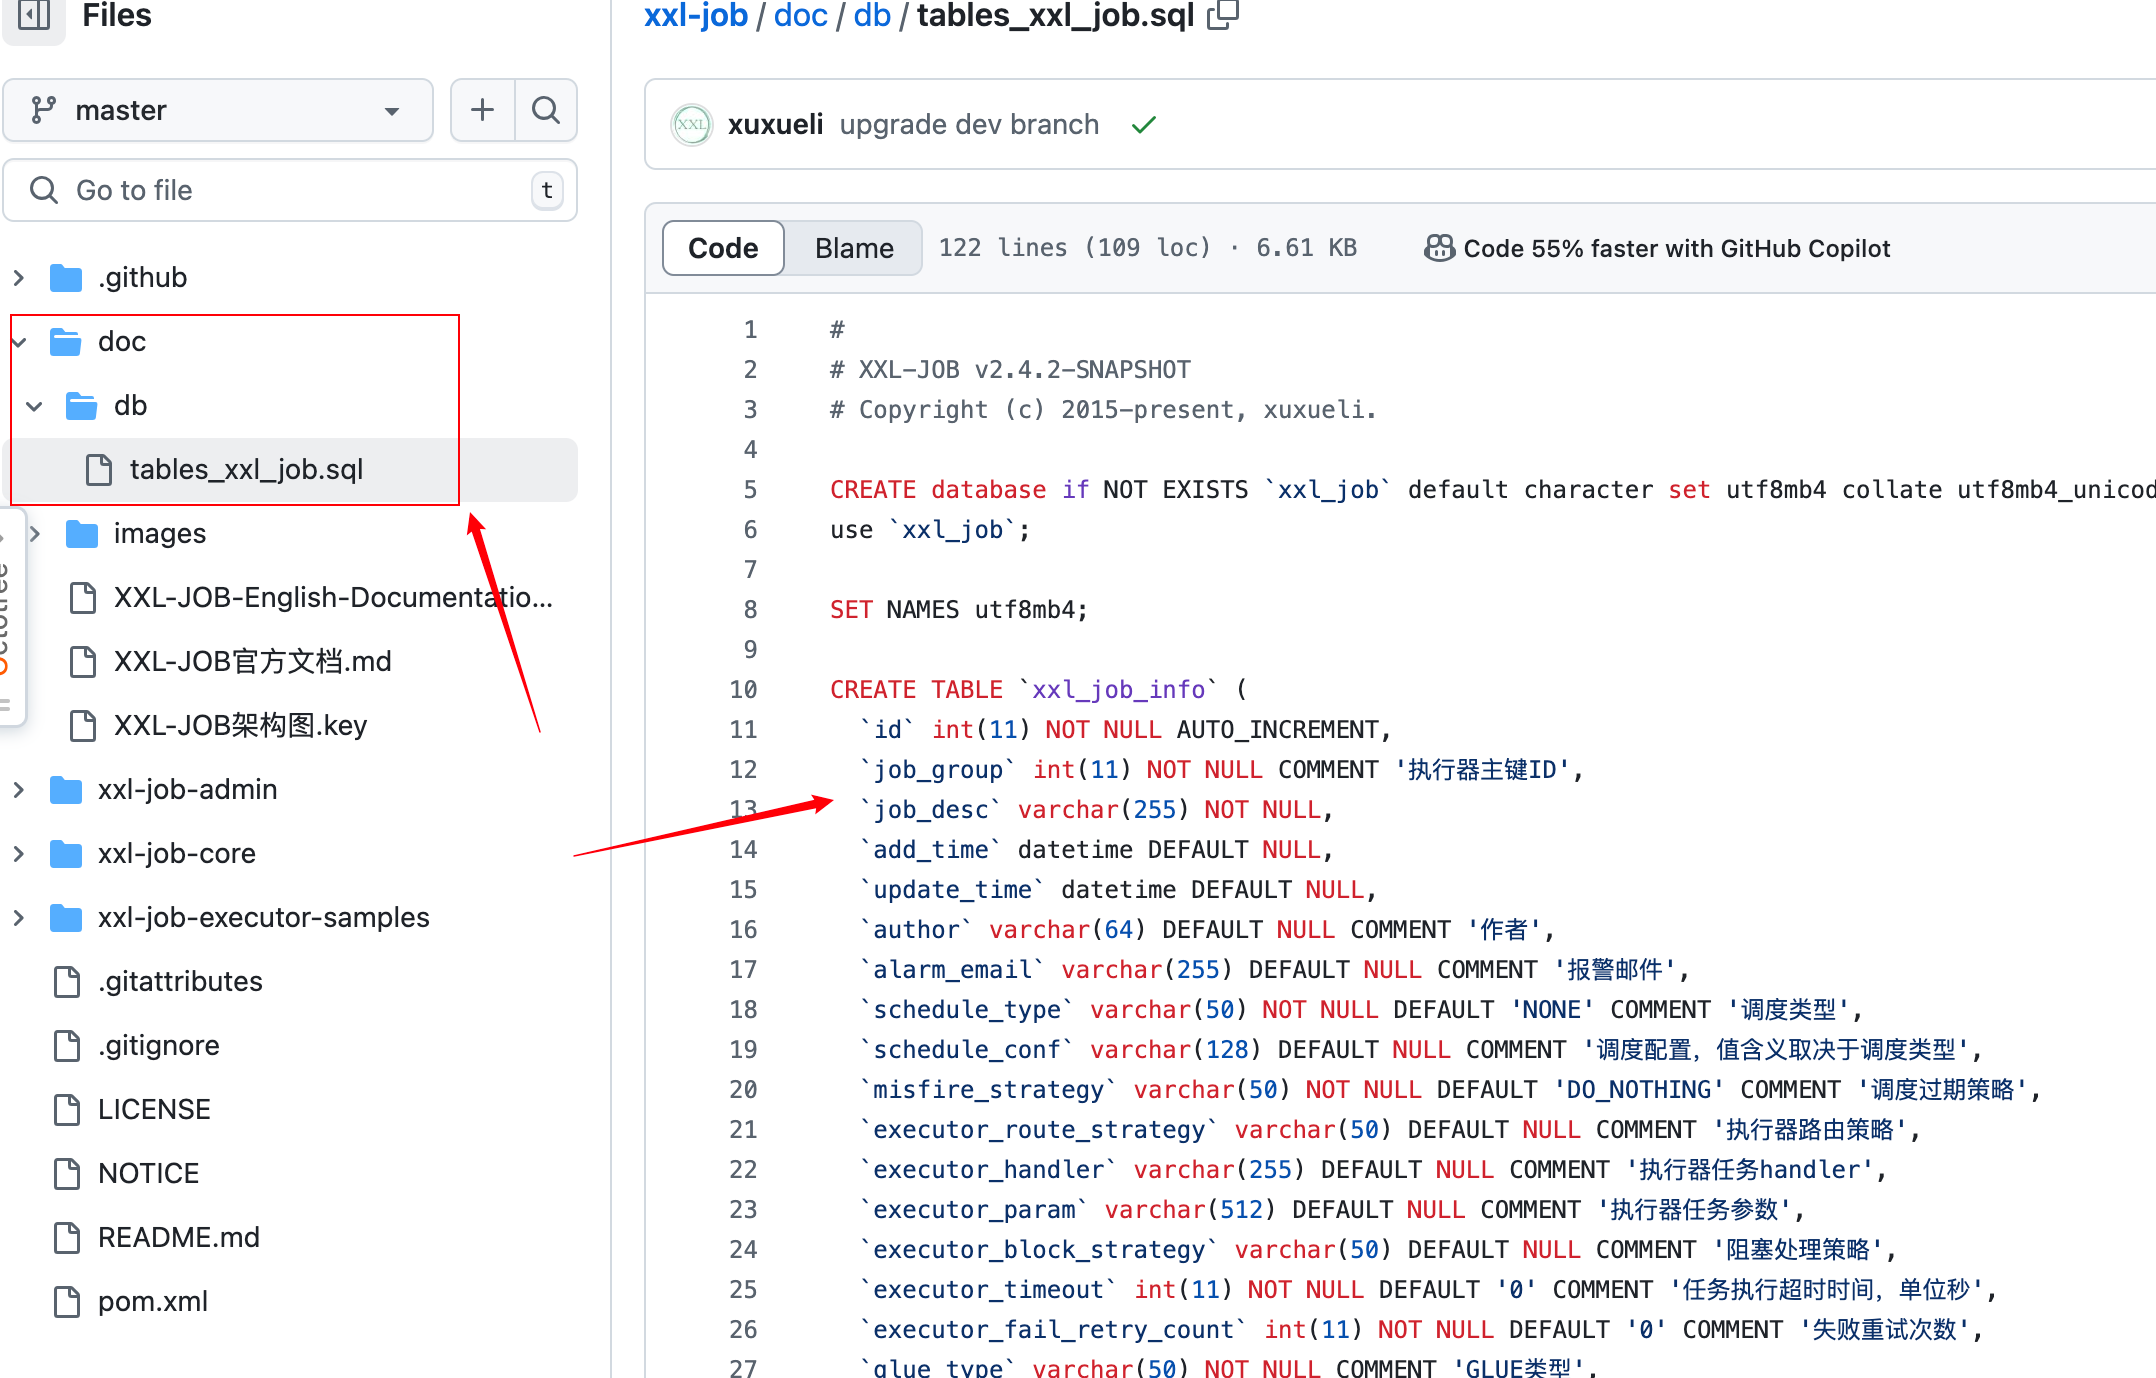Screen dimensions: 2156x1378
Task: Click line number 10
Action: click(x=743, y=690)
